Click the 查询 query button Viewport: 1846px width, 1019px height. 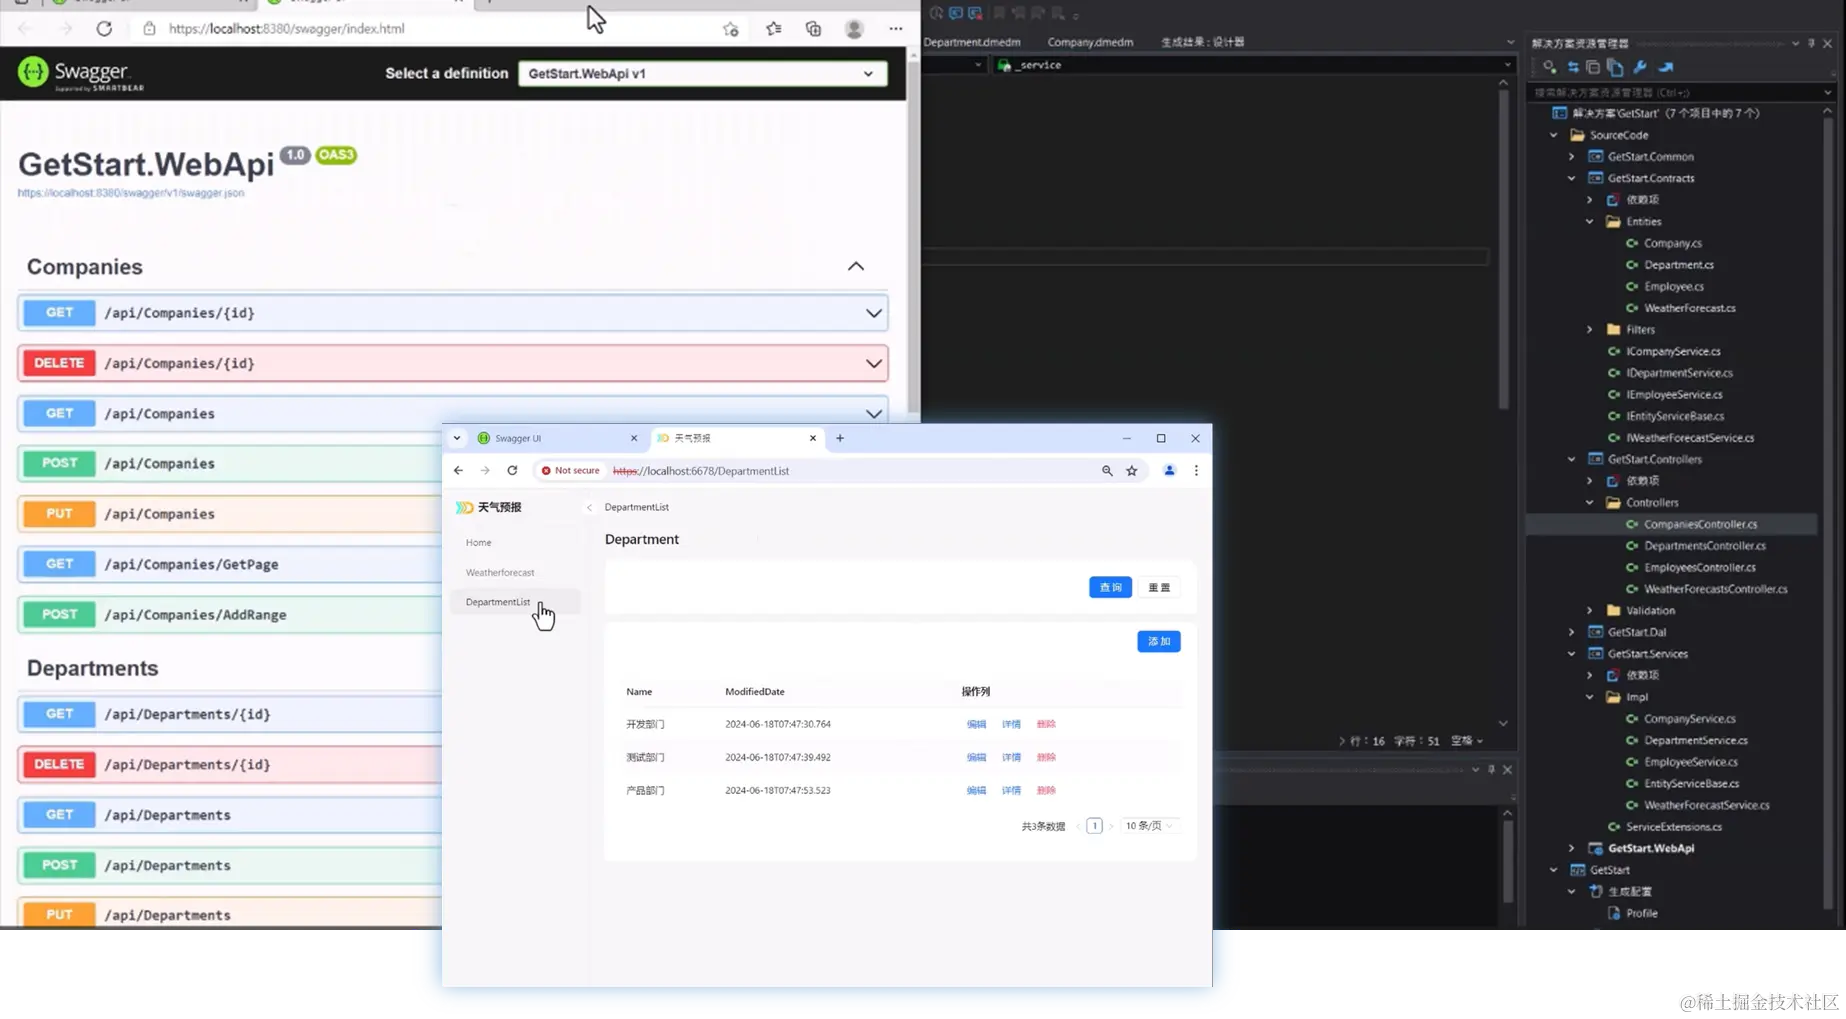1110,587
